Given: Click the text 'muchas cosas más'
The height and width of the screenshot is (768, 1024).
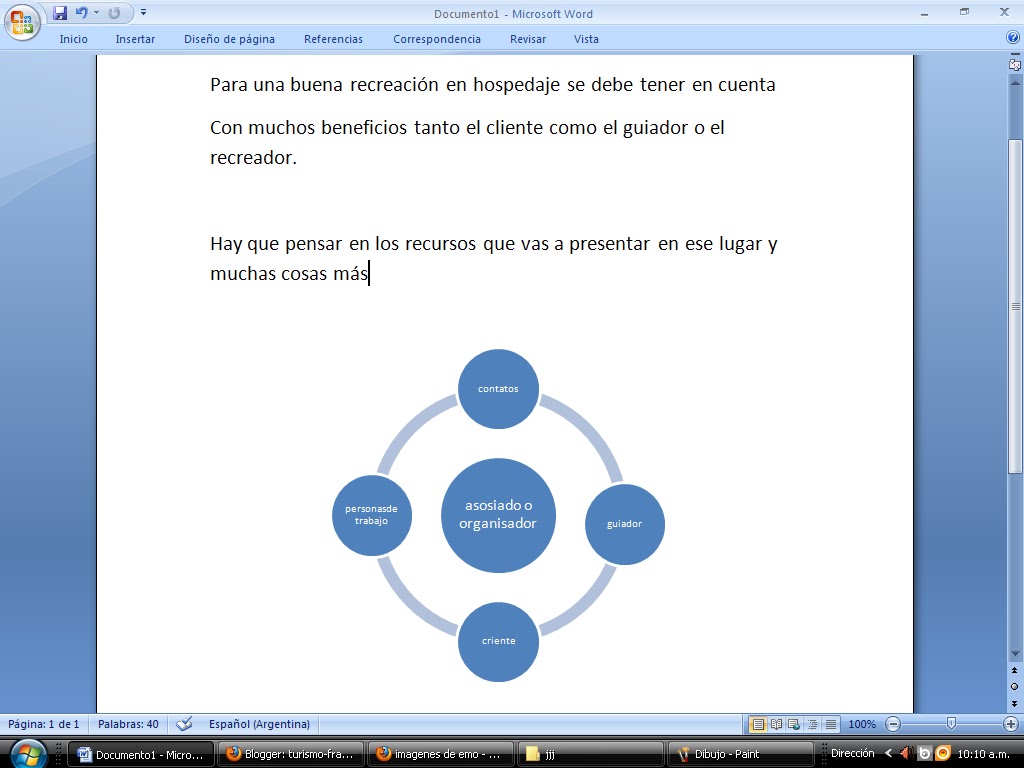Looking at the screenshot, I should (289, 273).
